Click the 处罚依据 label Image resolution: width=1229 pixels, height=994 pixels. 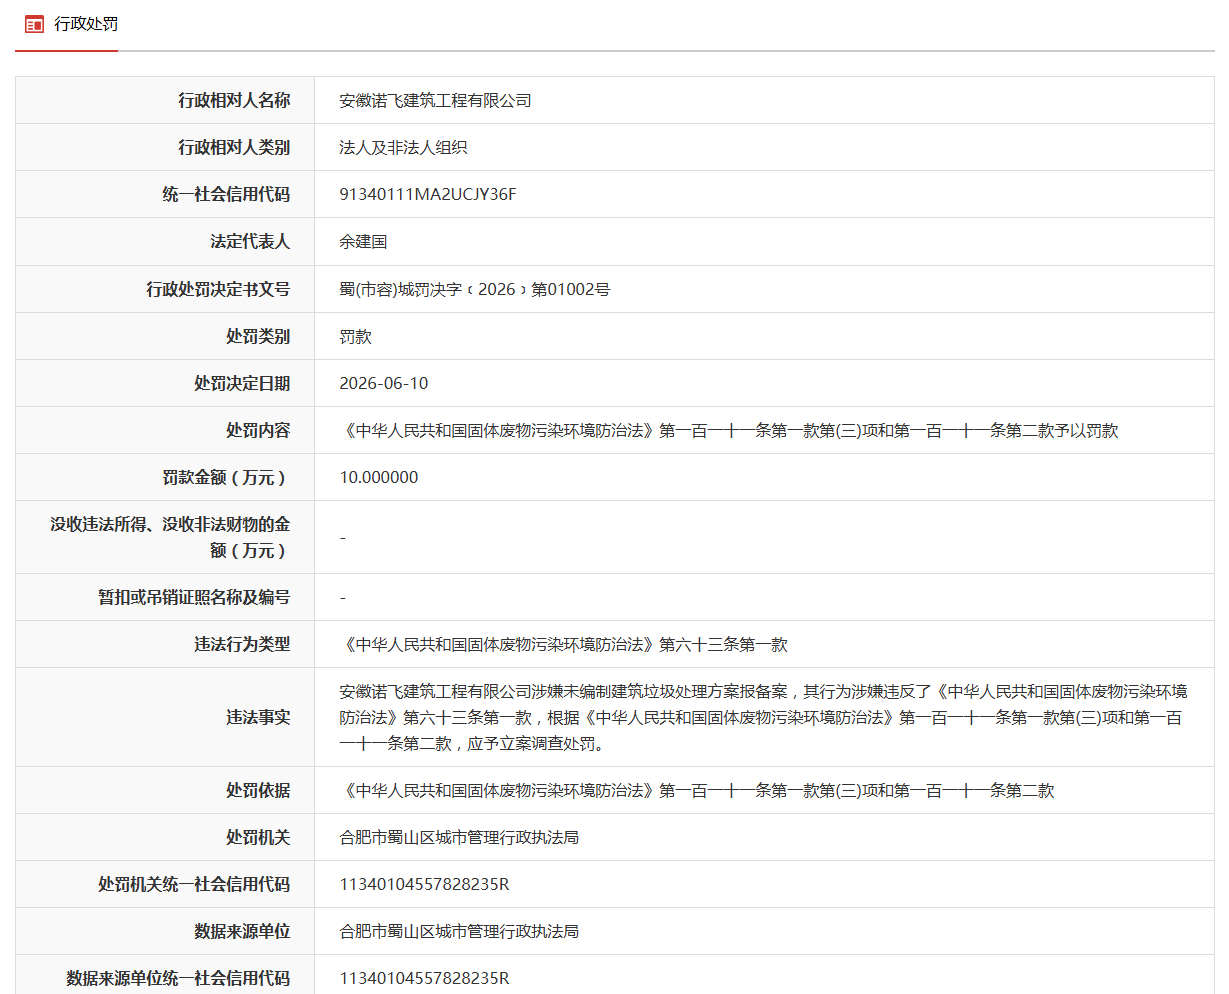click(x=258, y=790)
